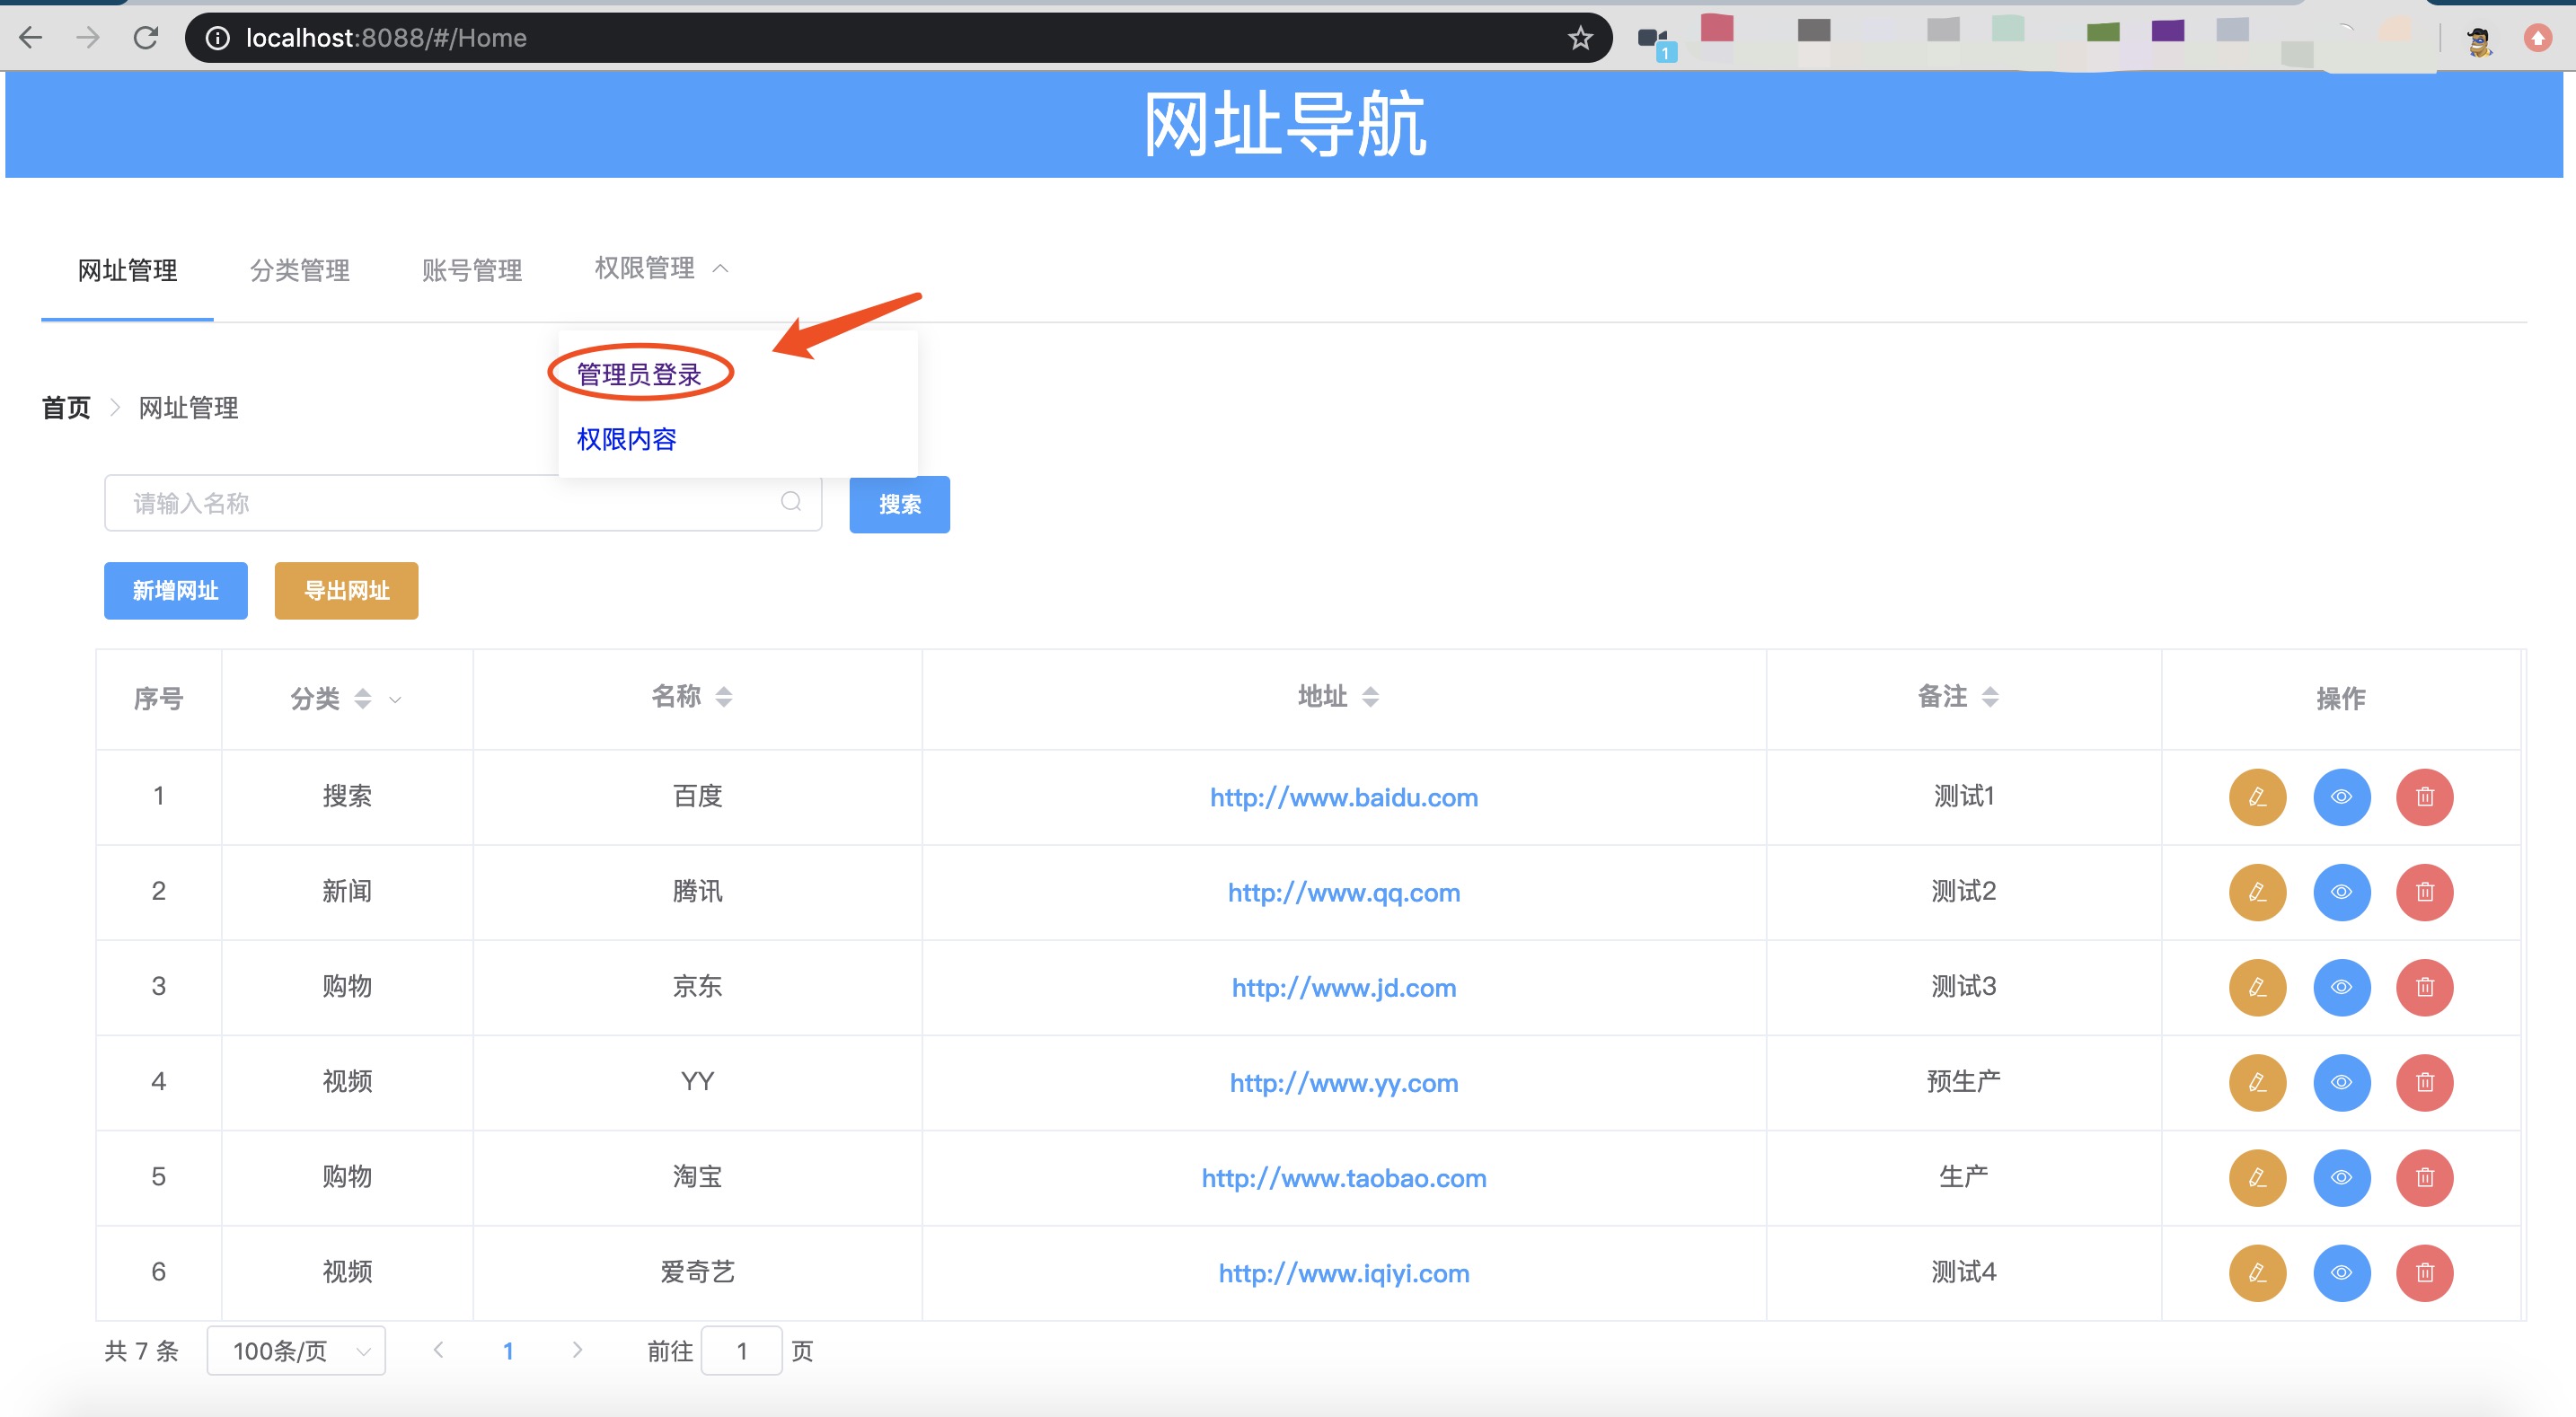The image size is (2576, 1417).
Task: Open 分类 column filter chevron
Action: (x=396, y=700)
